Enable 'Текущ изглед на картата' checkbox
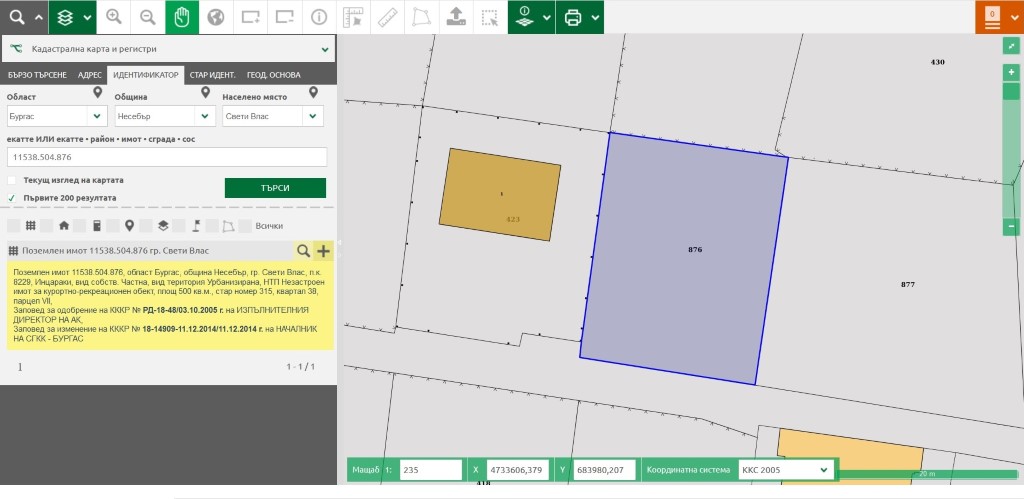 12,180
